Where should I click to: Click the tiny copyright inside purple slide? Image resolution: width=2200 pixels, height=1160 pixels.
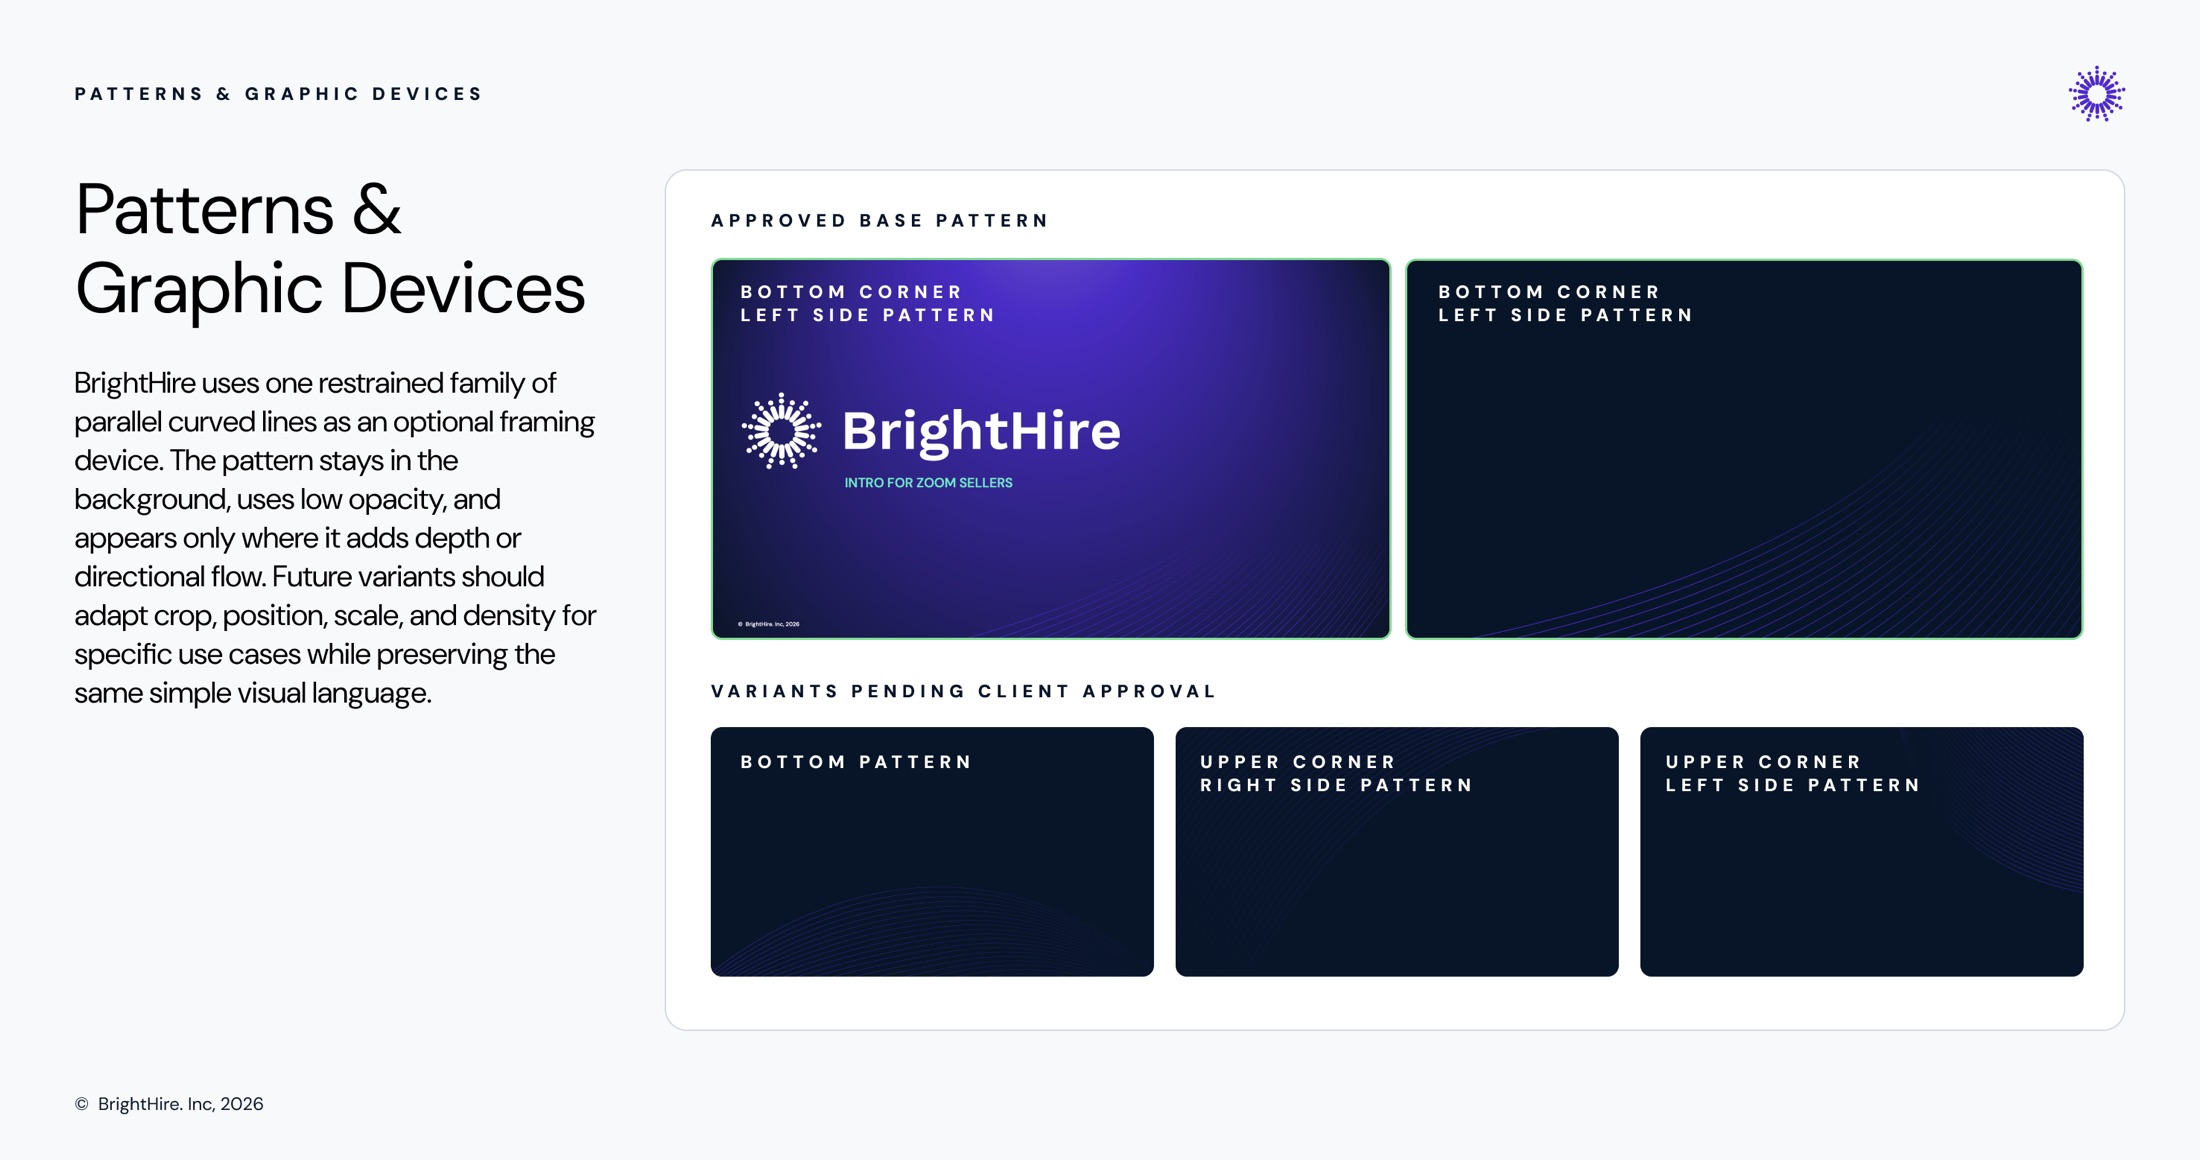(x=769, y=624)
